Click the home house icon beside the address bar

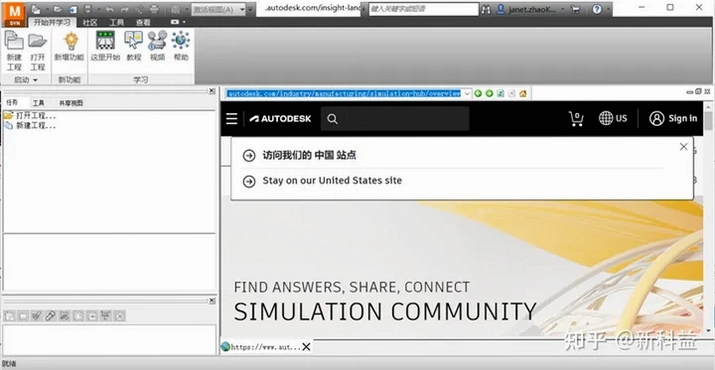523,94
